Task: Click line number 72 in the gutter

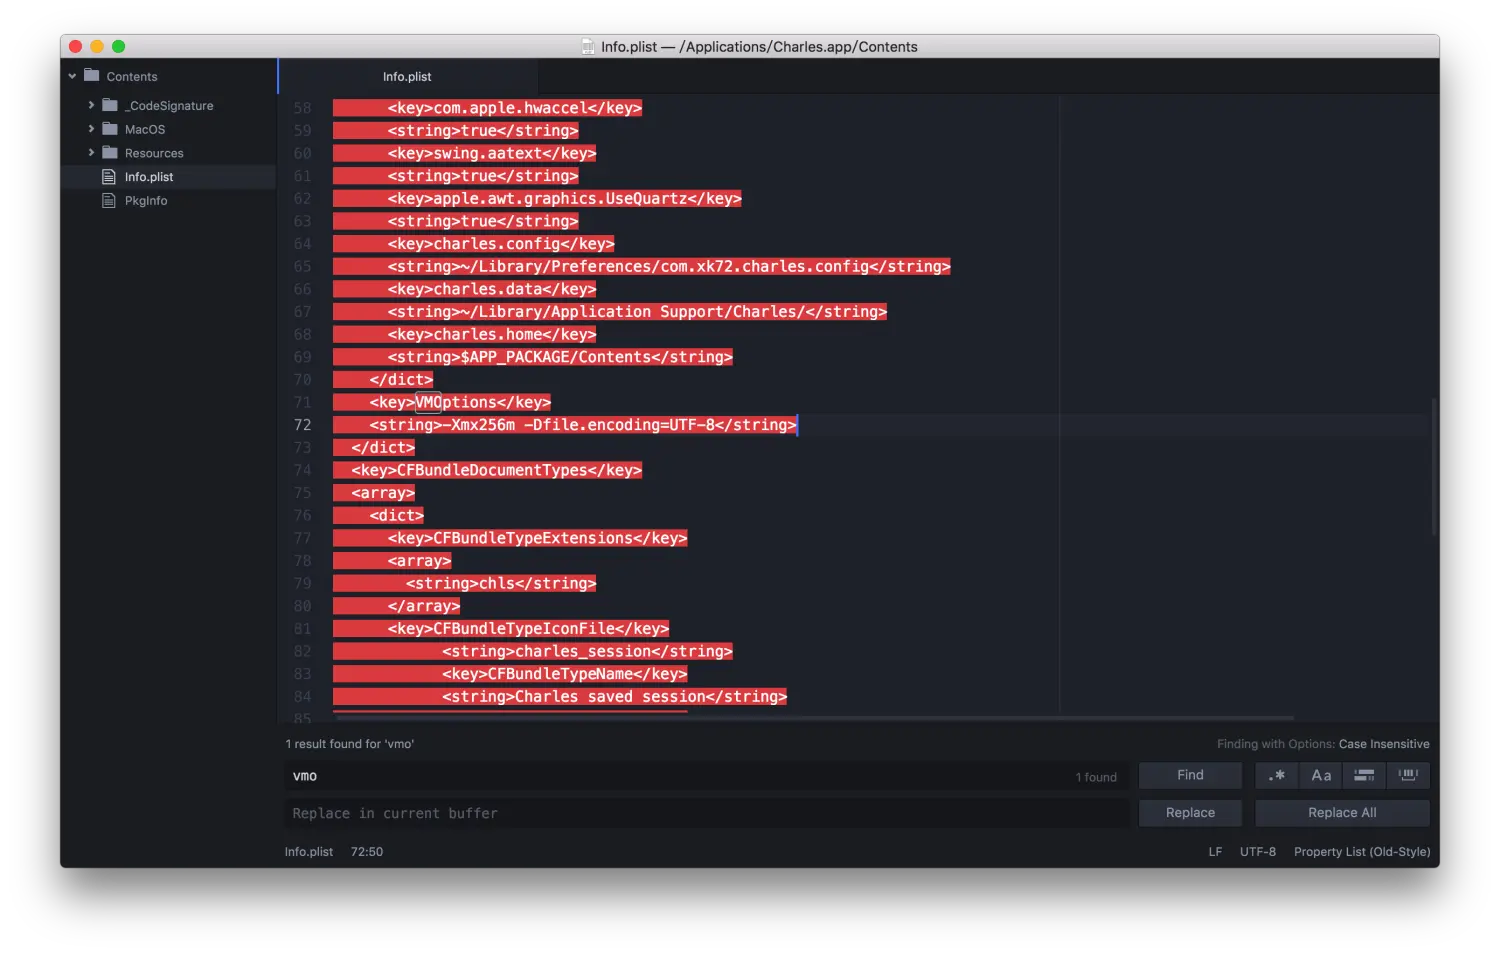Action: point(302,425)
